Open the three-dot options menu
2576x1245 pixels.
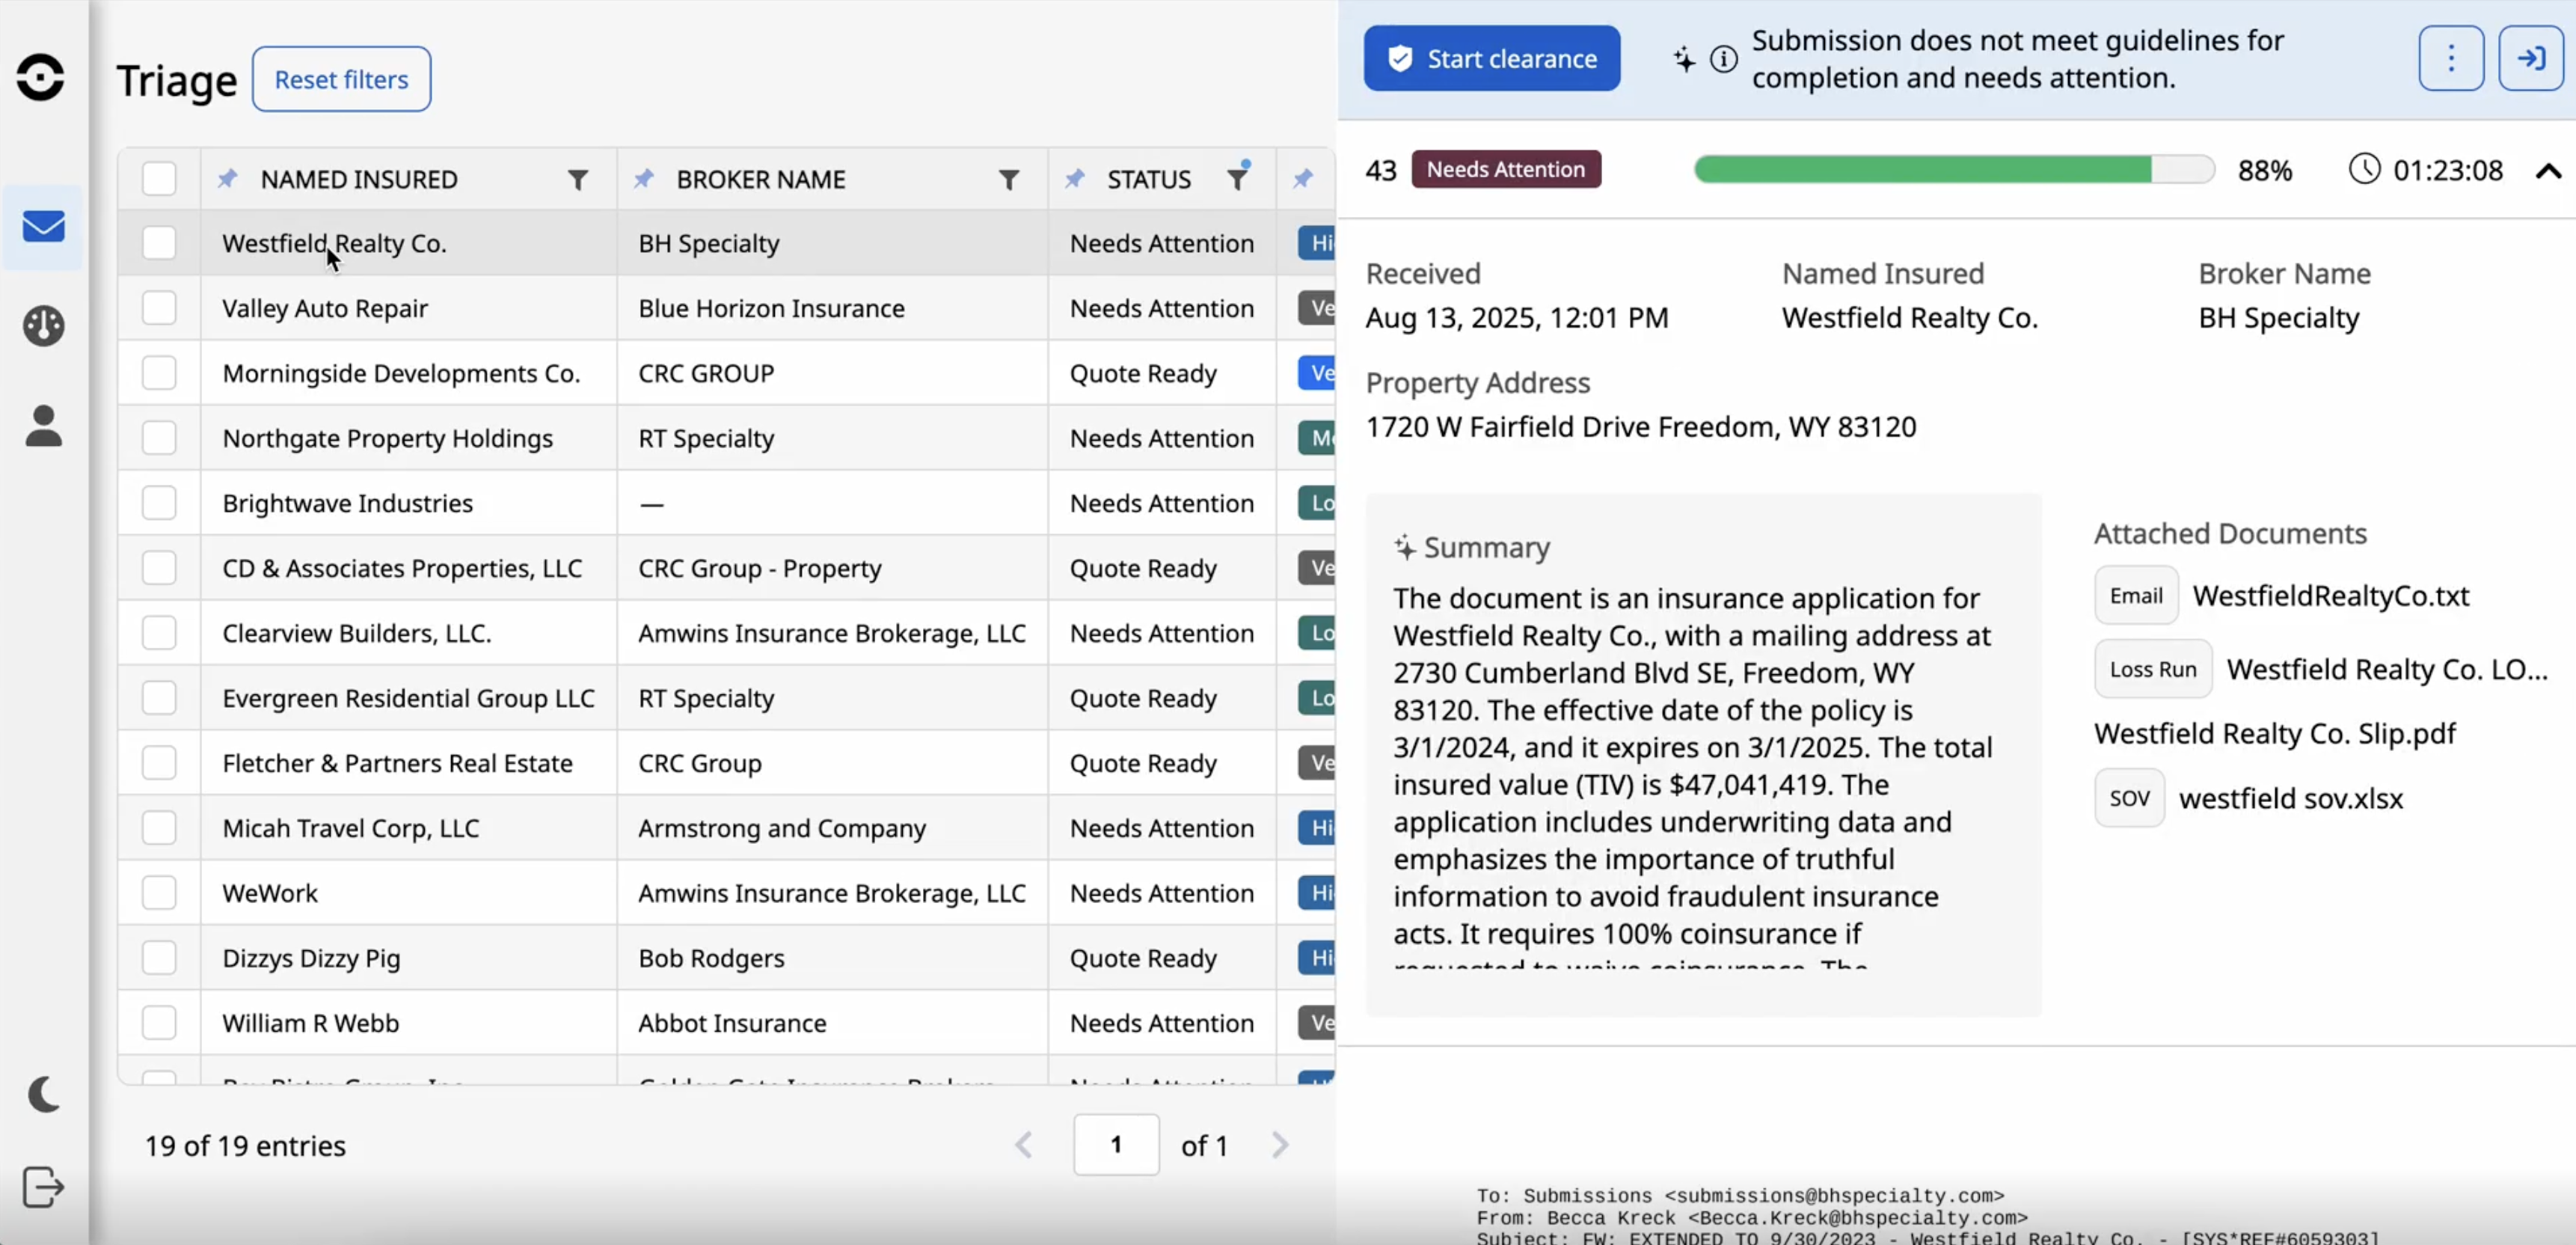[2451, 58]
